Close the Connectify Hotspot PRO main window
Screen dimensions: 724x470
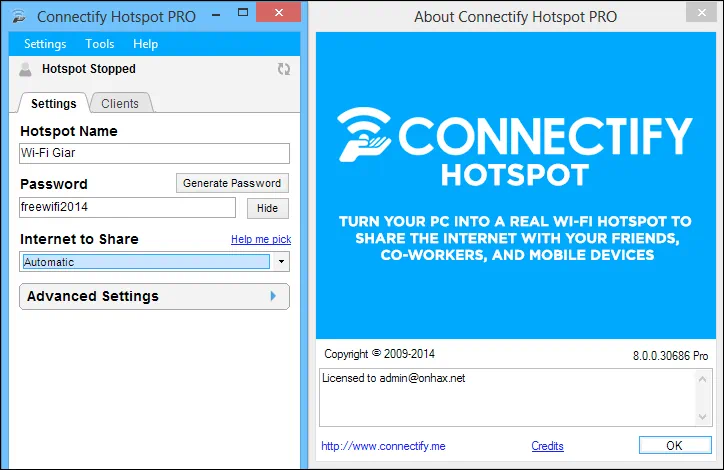coord(278,12)
